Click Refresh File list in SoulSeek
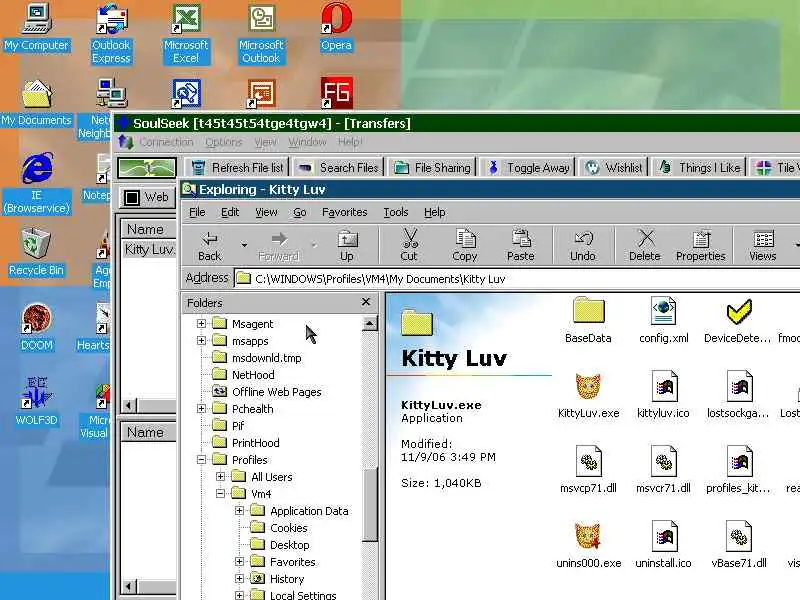Screen dimensions: 800x600 pyautogui.click(x=237, y=167)
